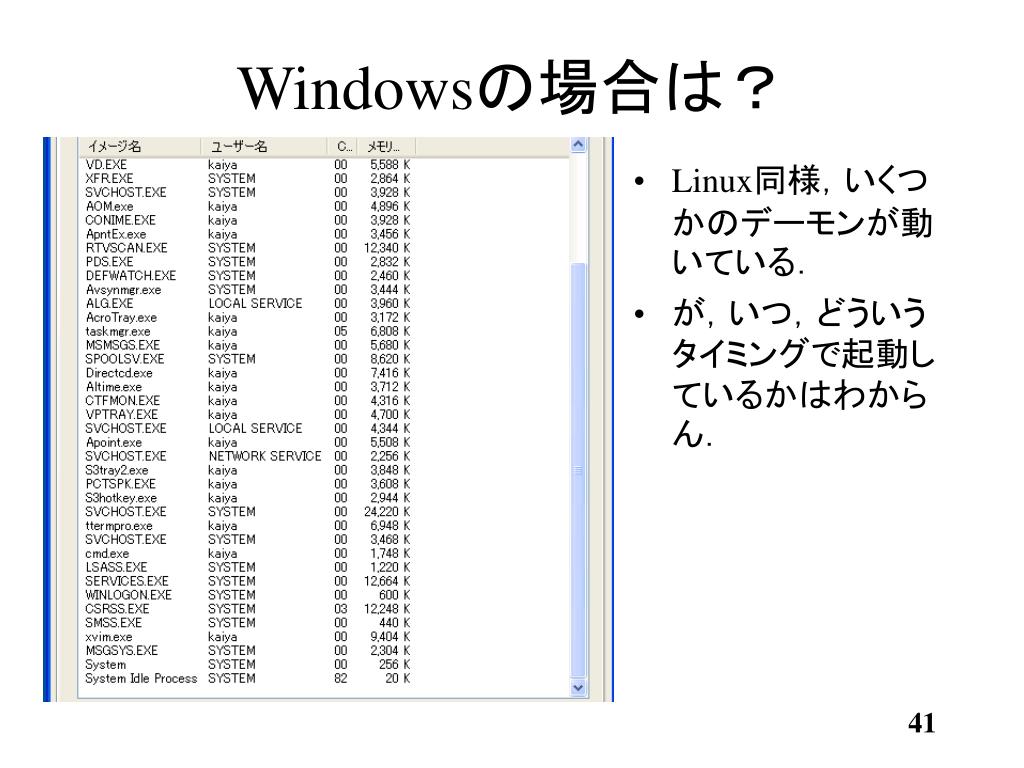Select the DEFWATCH.EXE process row
Screen dimensions: 1024x768
[248, 276]
